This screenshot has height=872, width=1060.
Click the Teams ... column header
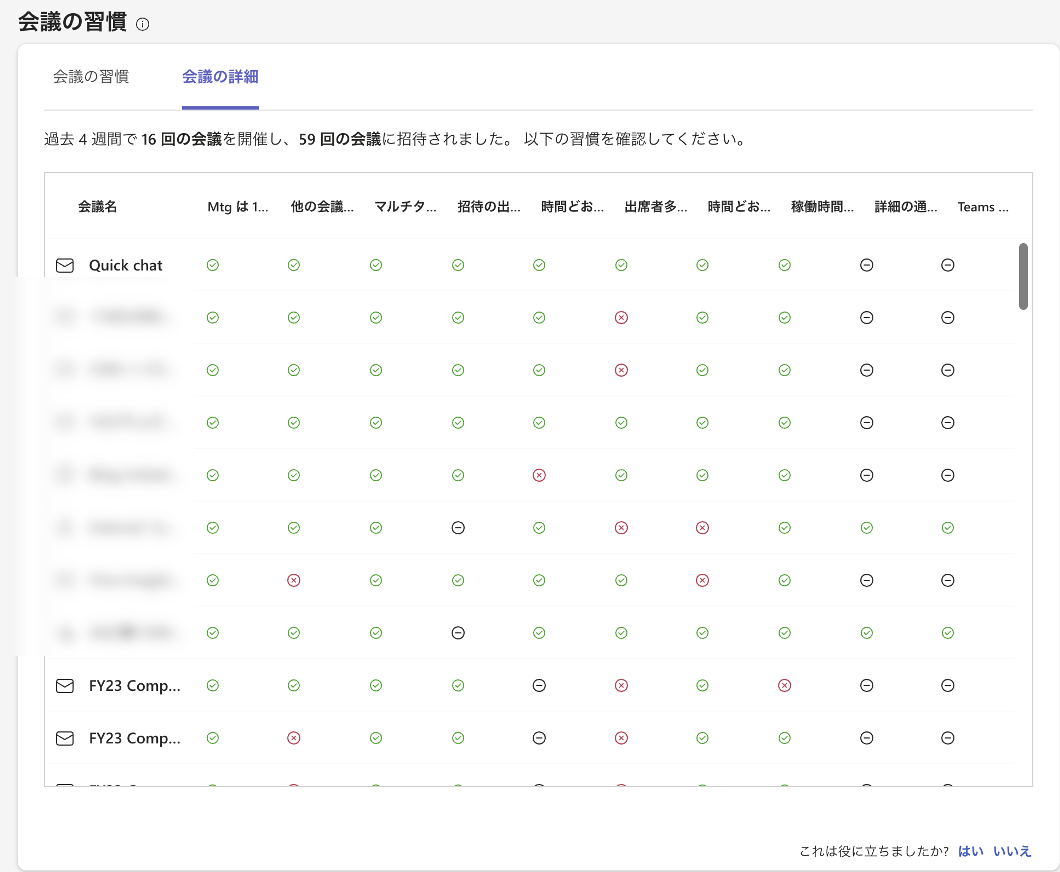pos(983,207)
